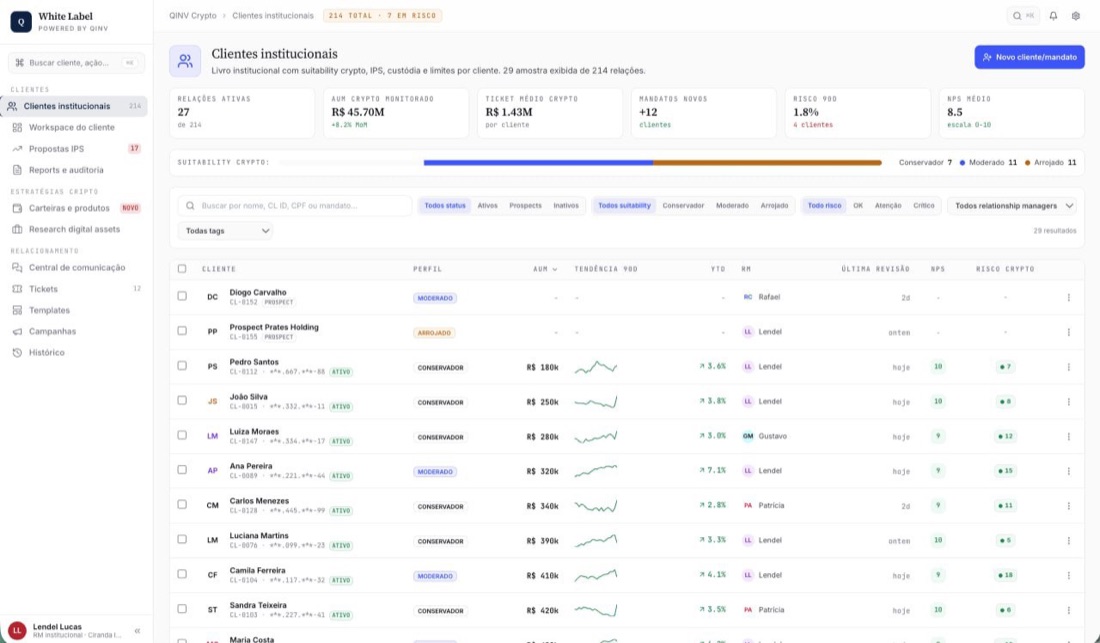Select the João Silva row checkbox

182,400
